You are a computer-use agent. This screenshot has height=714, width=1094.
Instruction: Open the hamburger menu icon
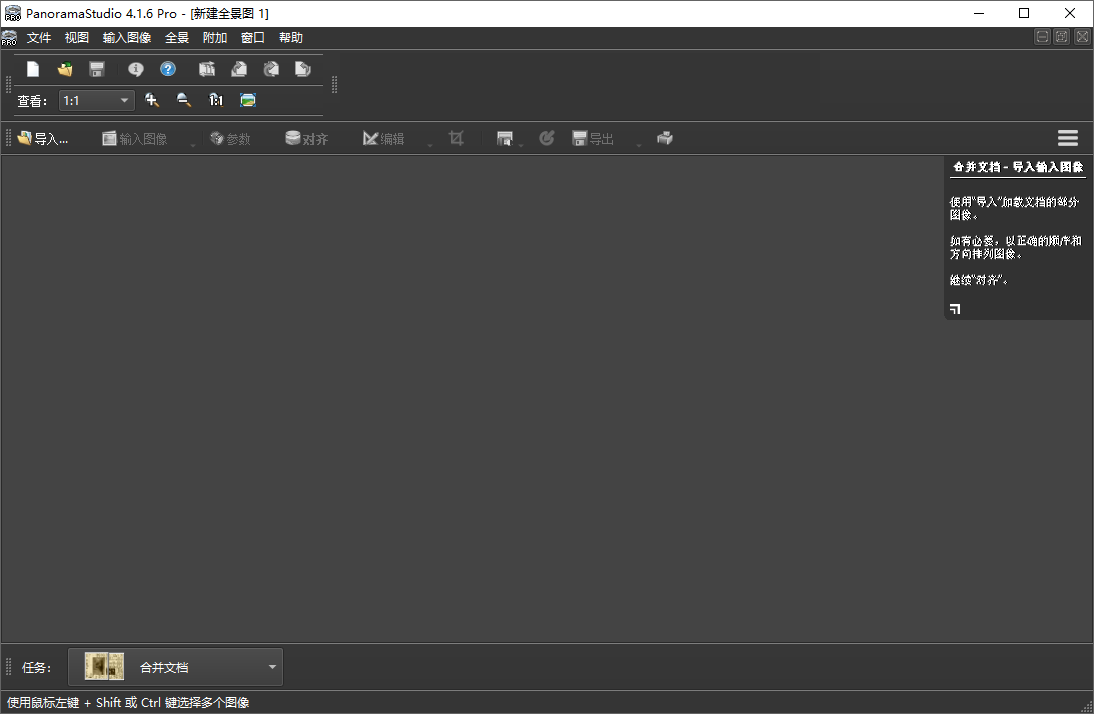pos(1067,138)
